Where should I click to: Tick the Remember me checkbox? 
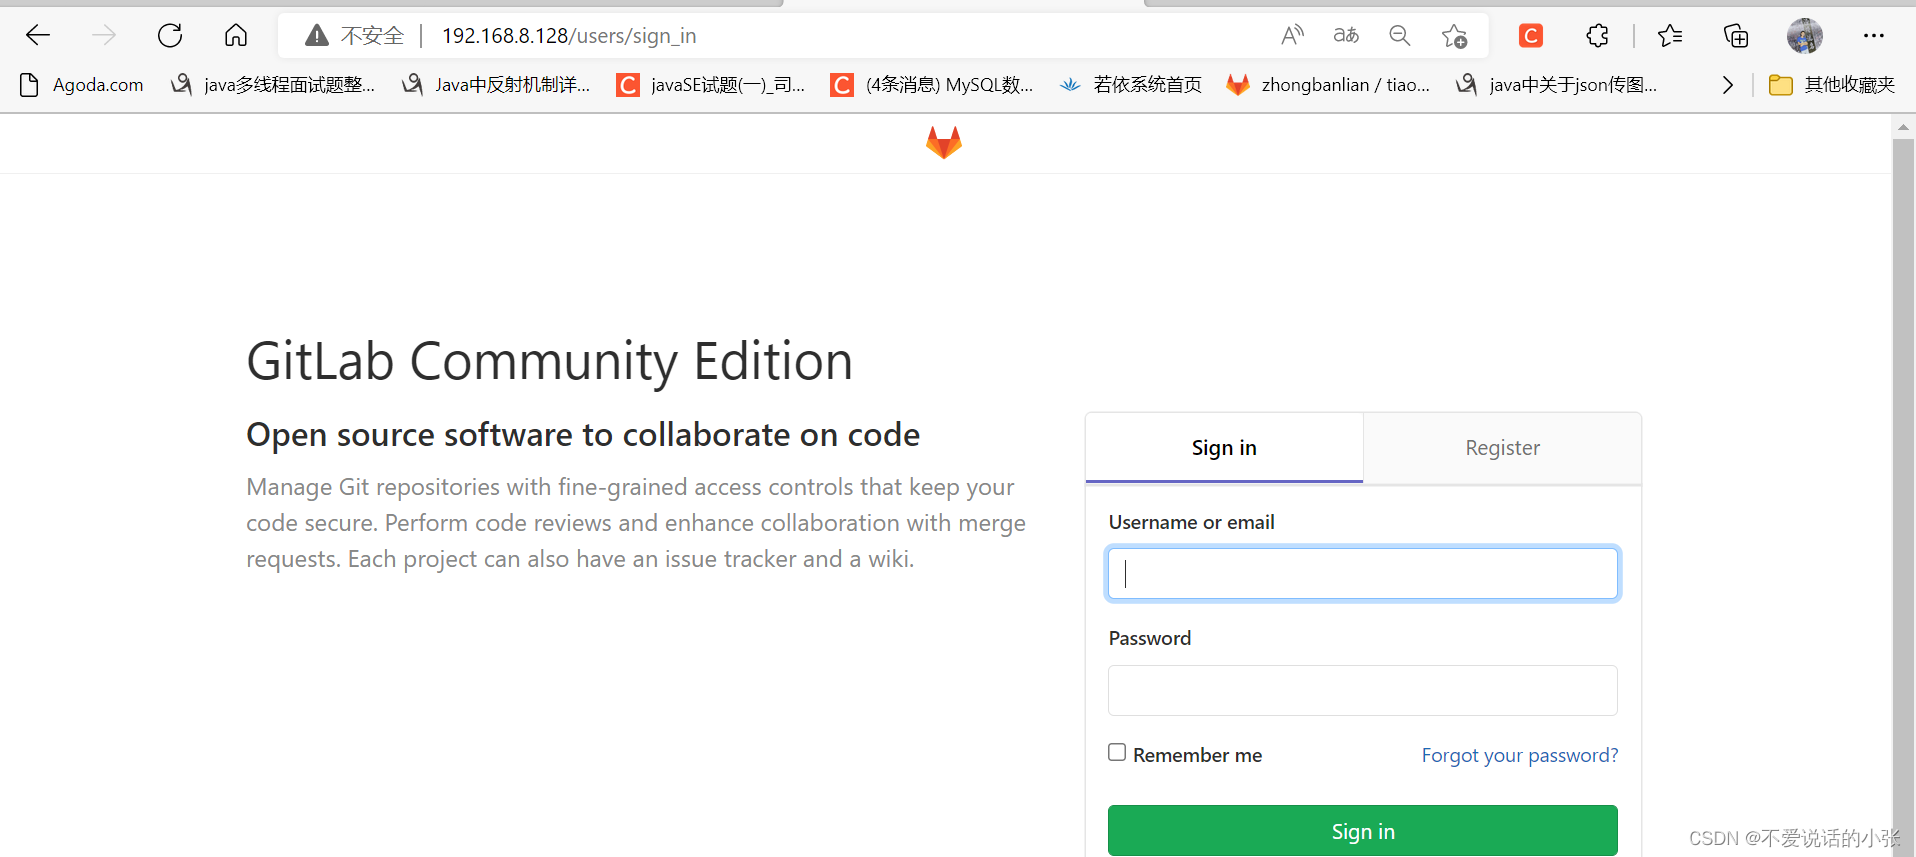(1117, 752)
